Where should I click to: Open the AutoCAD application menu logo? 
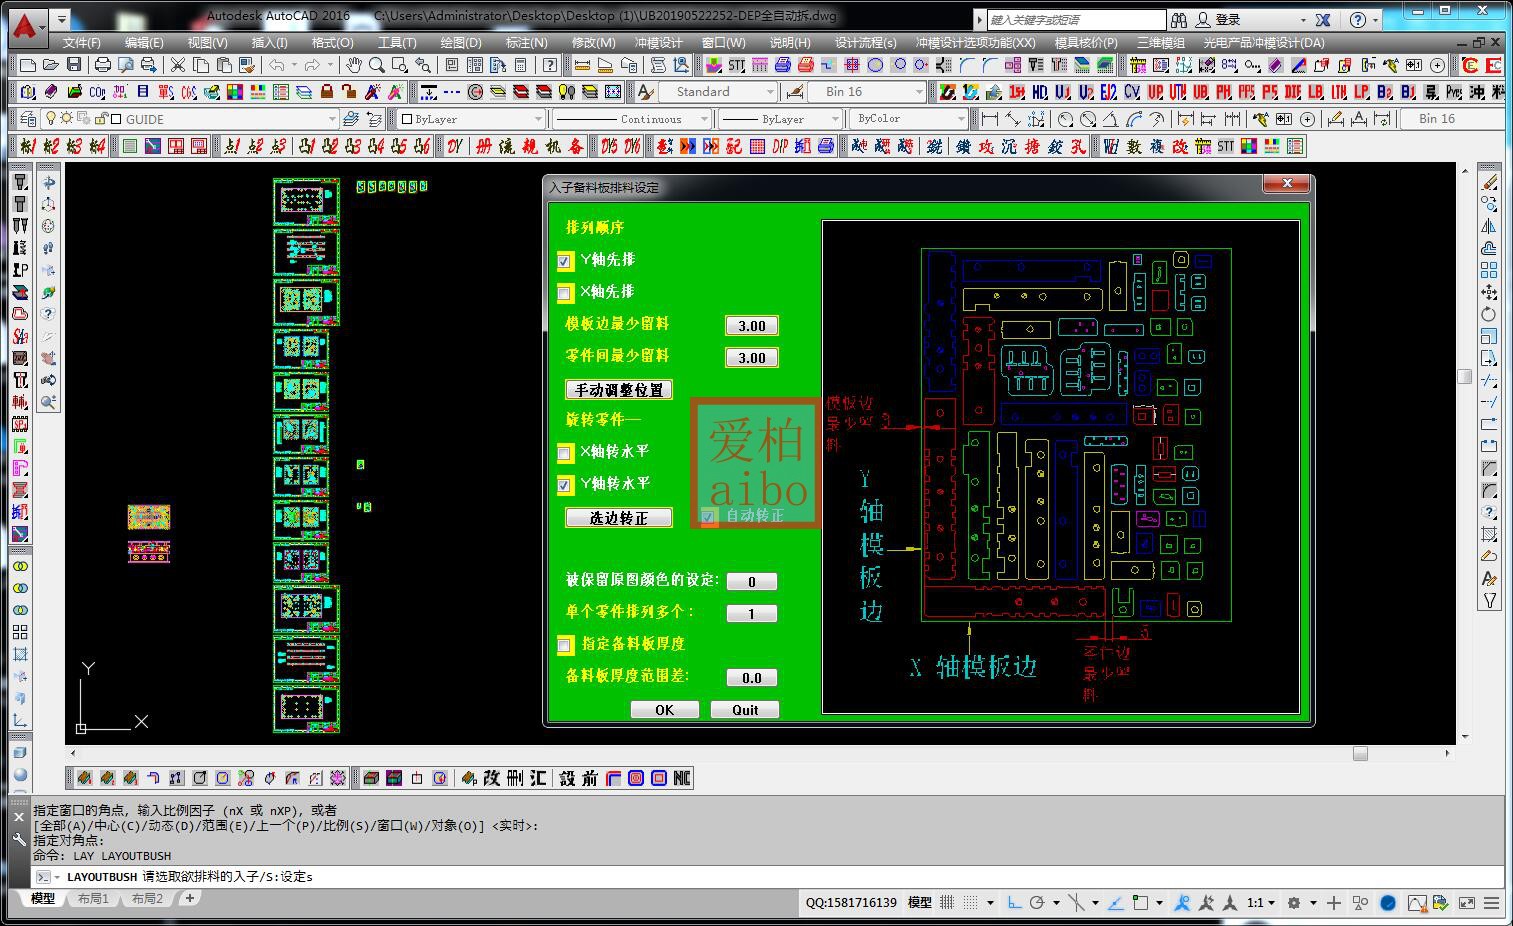(x=26, y=26)
